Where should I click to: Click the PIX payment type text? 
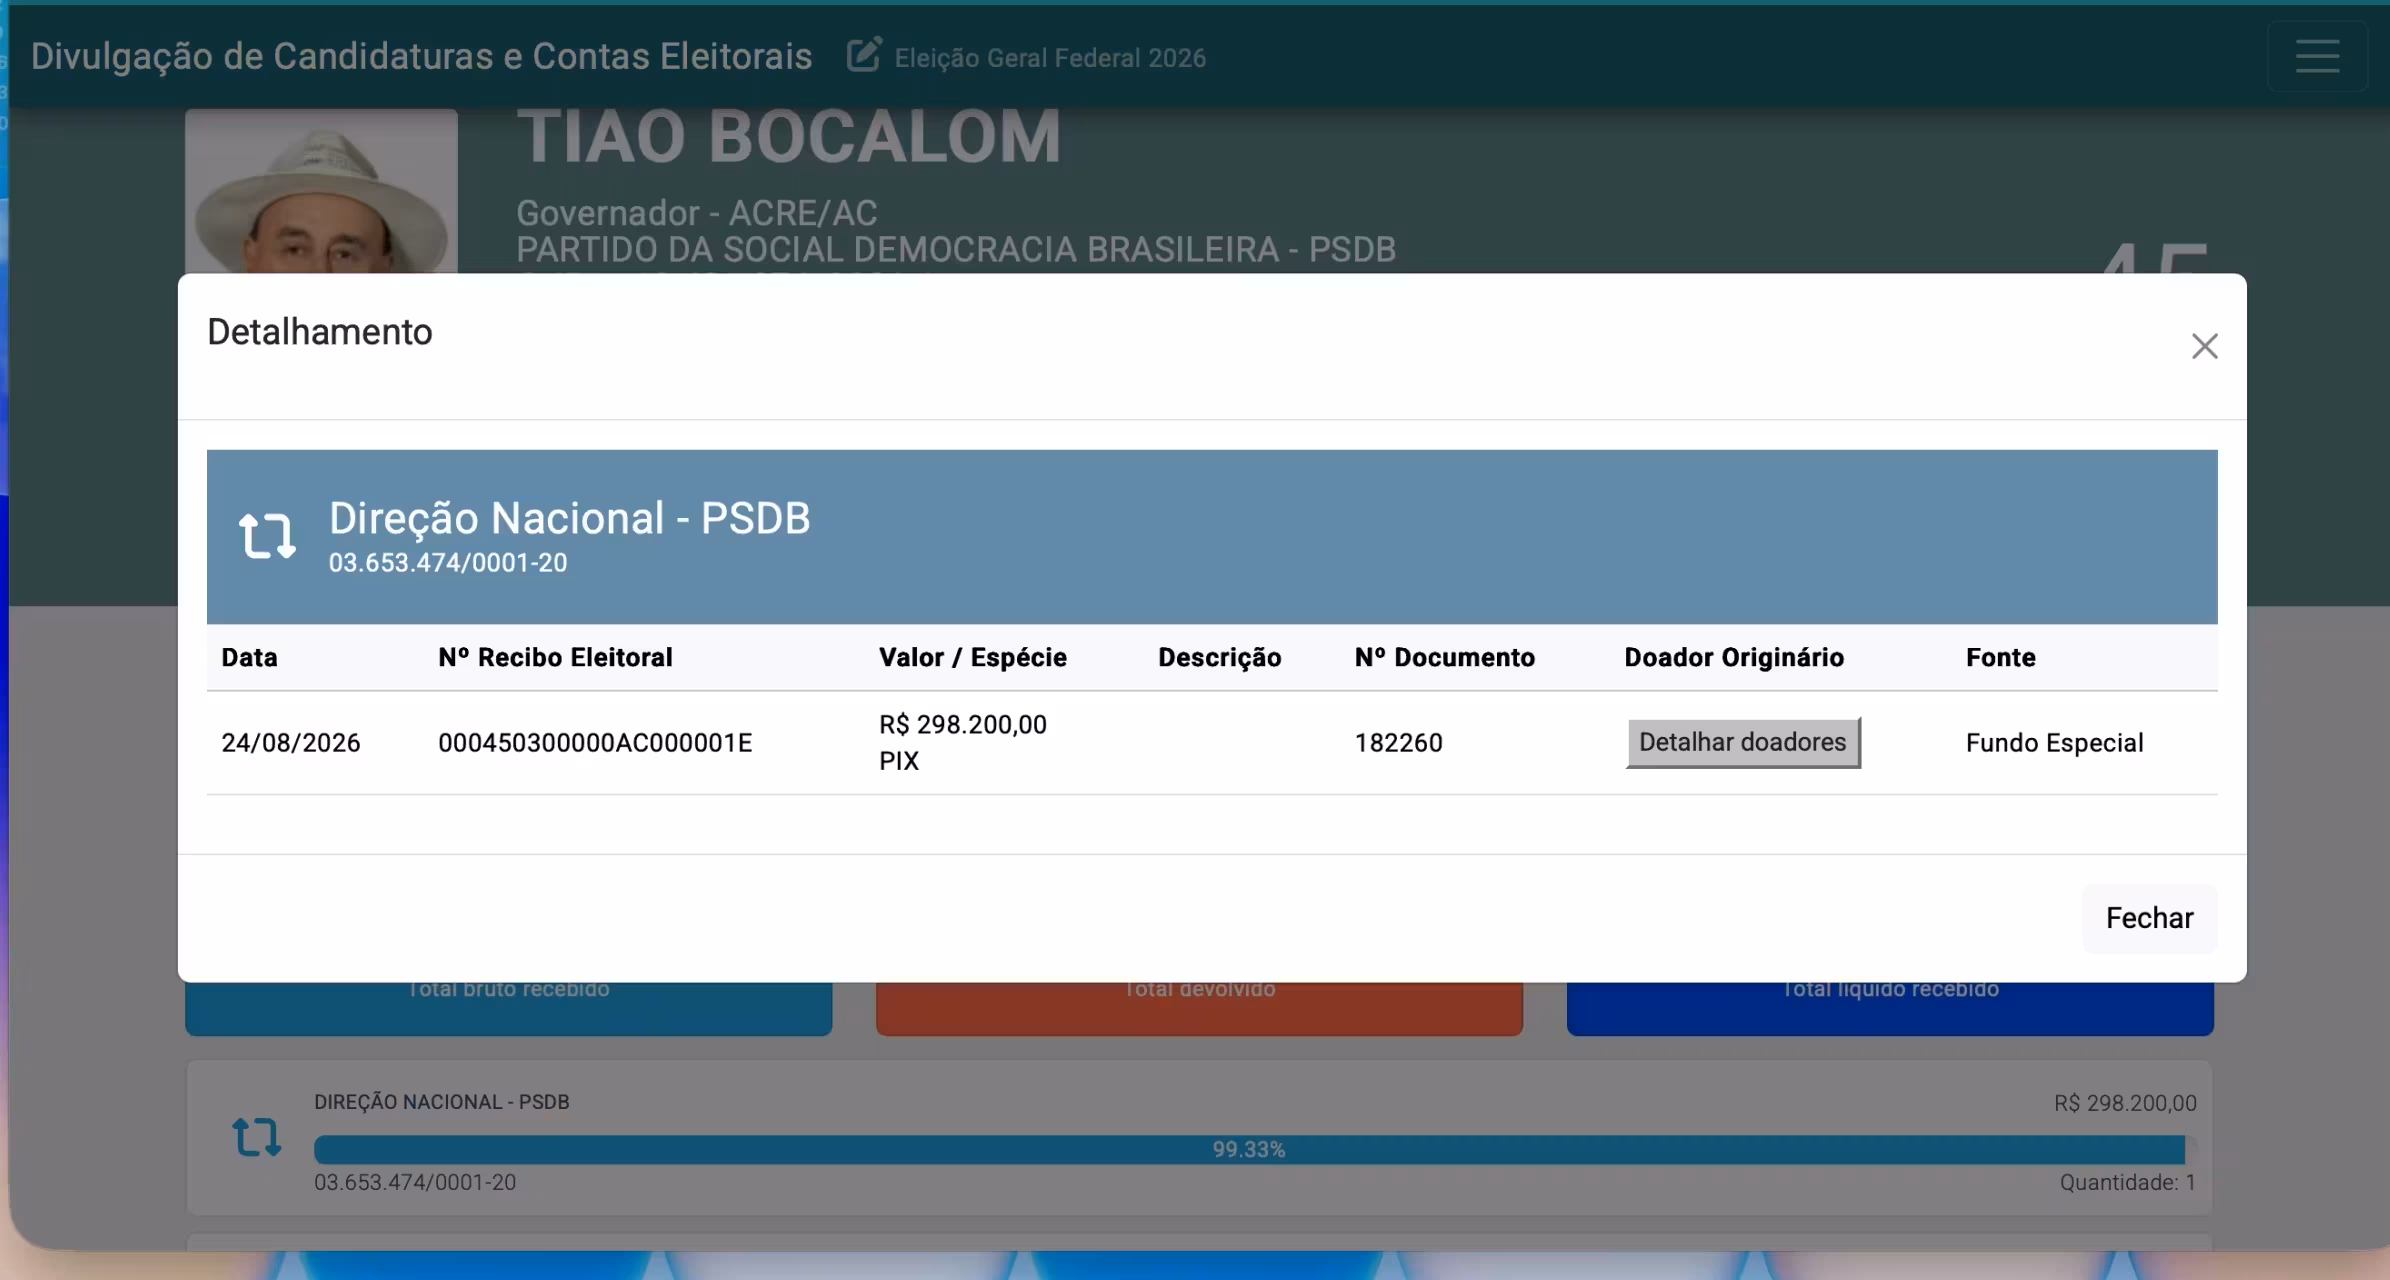tap(899, 761)
